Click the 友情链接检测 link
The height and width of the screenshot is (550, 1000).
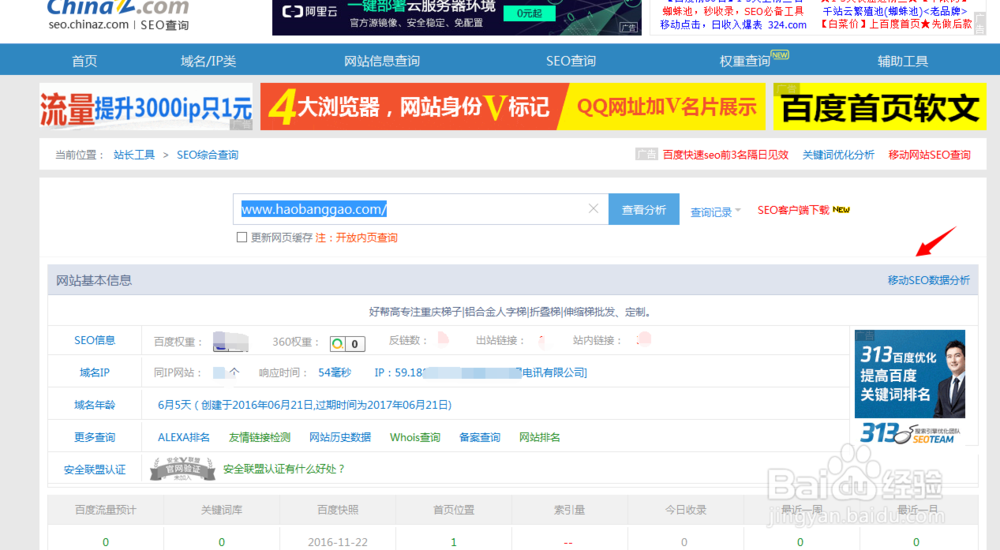(260, 437)
